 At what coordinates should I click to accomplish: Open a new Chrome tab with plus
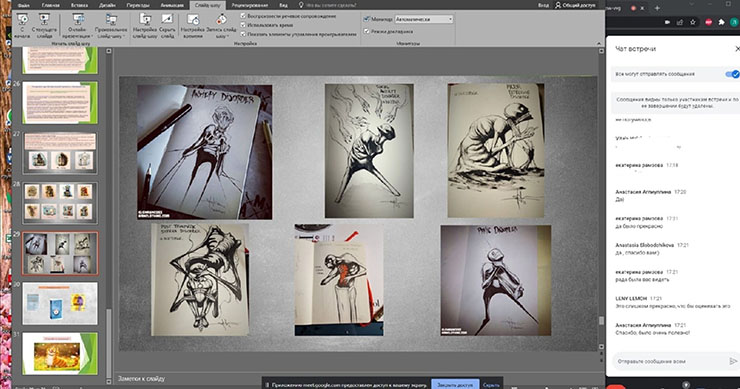(657, 8)
